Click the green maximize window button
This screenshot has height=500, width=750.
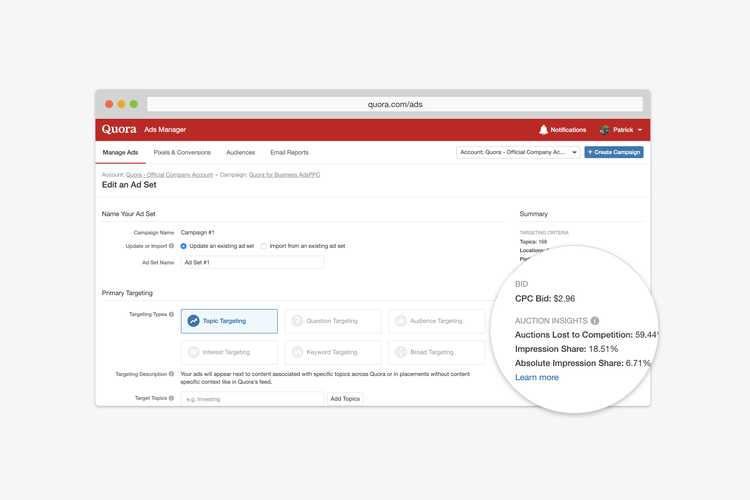tap(133, 104)
